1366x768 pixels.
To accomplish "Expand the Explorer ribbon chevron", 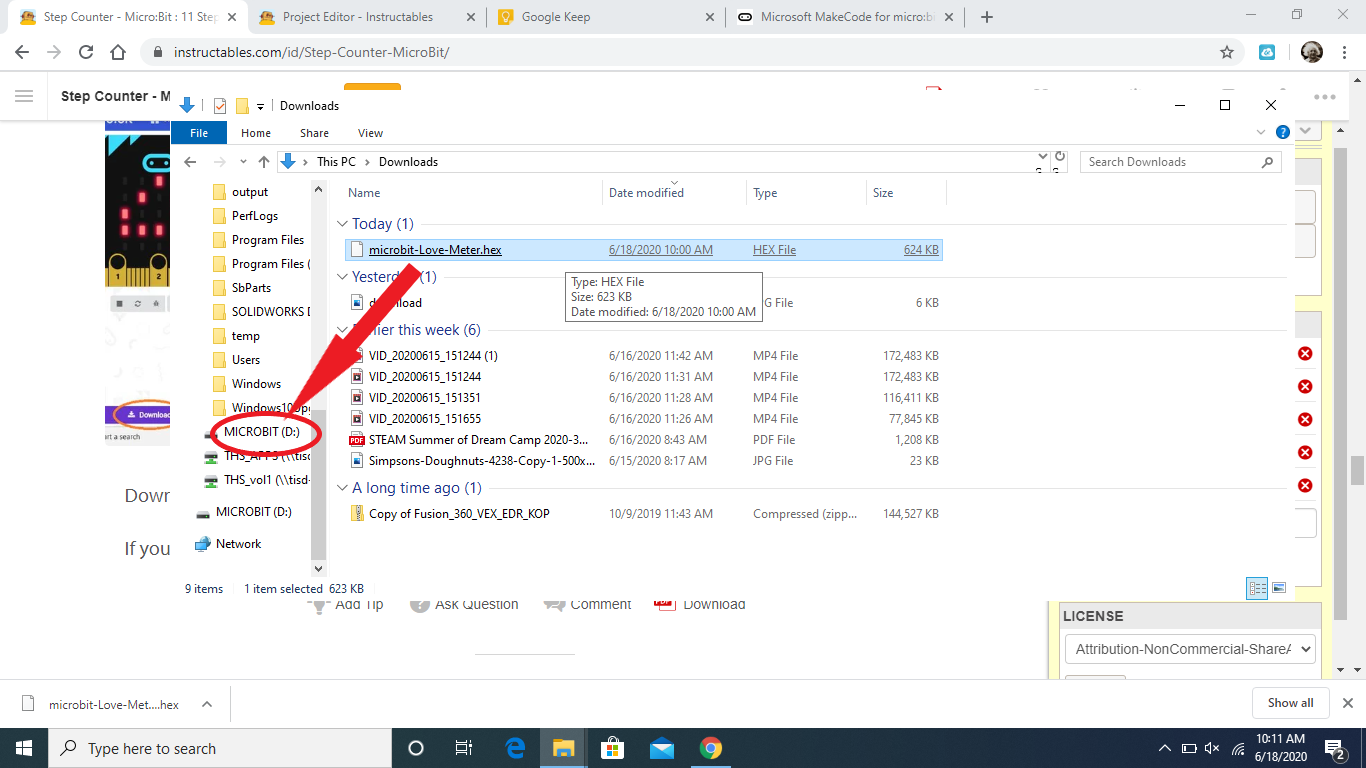I will [x=1261, y=132].
